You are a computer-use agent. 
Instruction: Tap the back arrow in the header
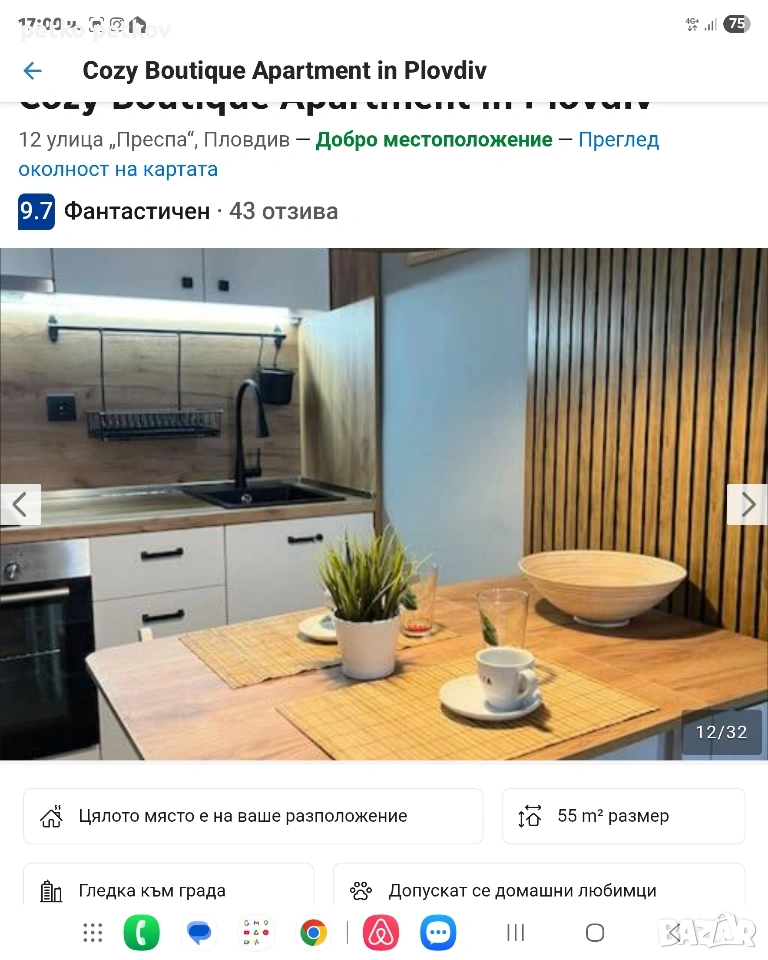click(x=32, y=71)
